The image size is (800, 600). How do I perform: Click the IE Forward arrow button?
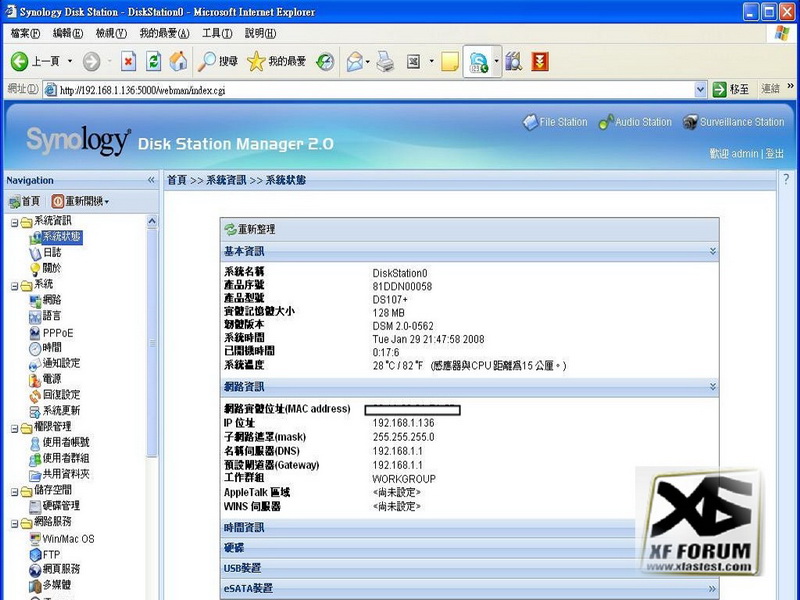click(92, 62)
